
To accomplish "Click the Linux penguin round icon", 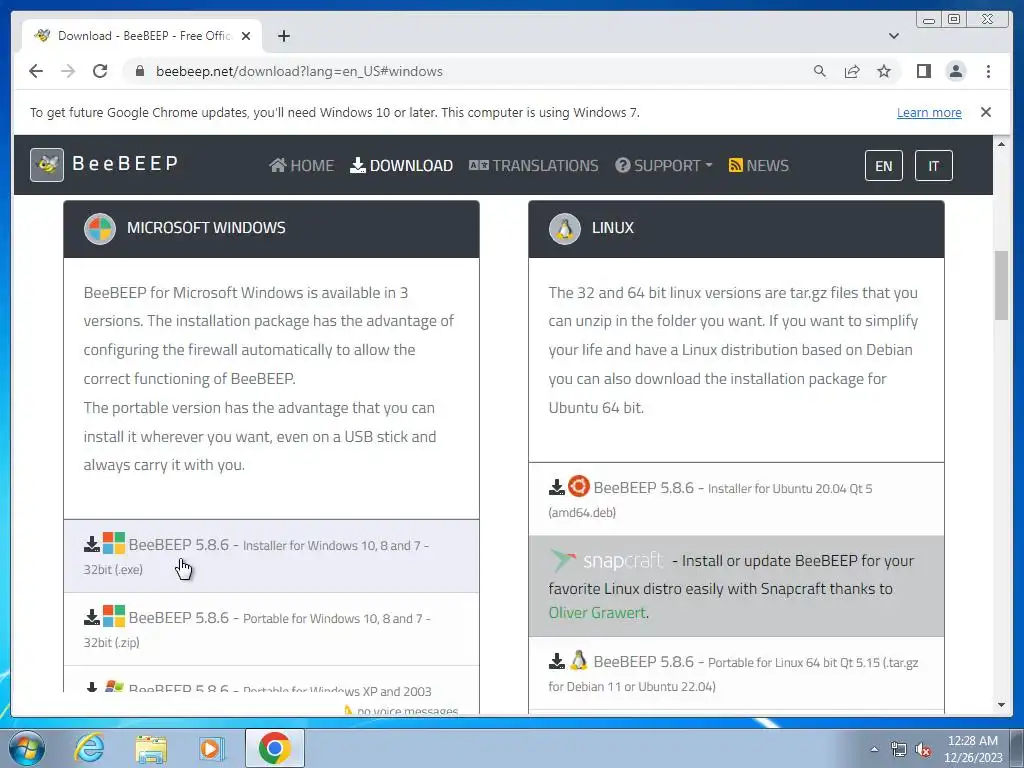I will tap(565, 229).
